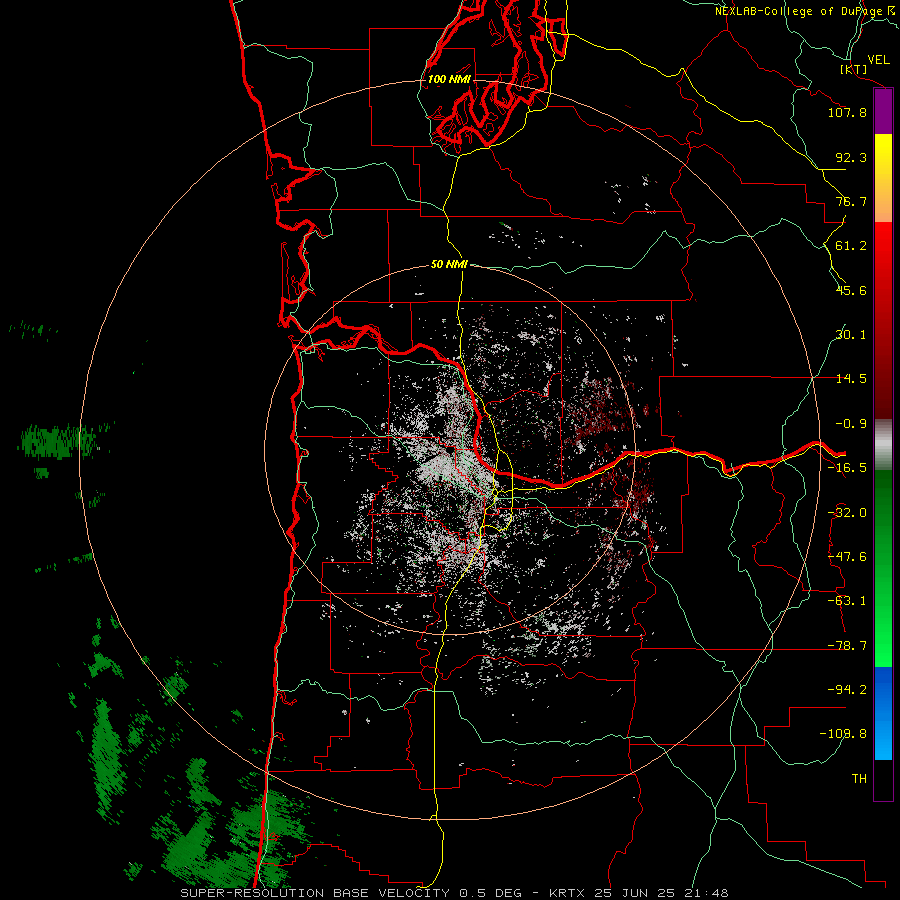Click the -78.7 velocity scale value
Screen dimensions: 900x900
tap(847, 646)
